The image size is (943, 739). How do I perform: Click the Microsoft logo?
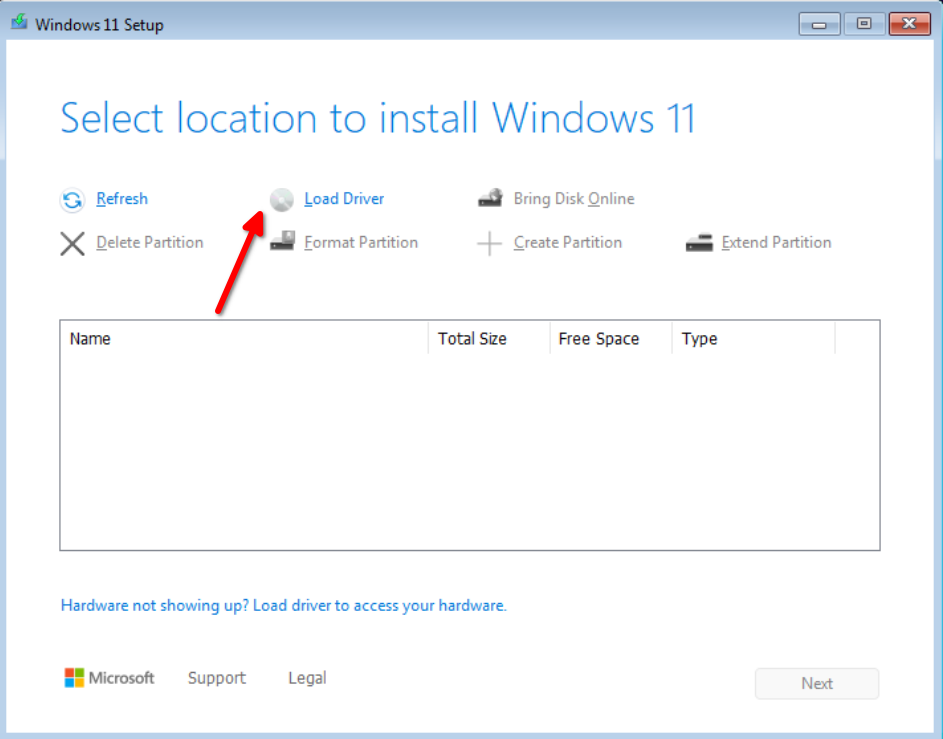pyautogui.click(x=109, y=678)
